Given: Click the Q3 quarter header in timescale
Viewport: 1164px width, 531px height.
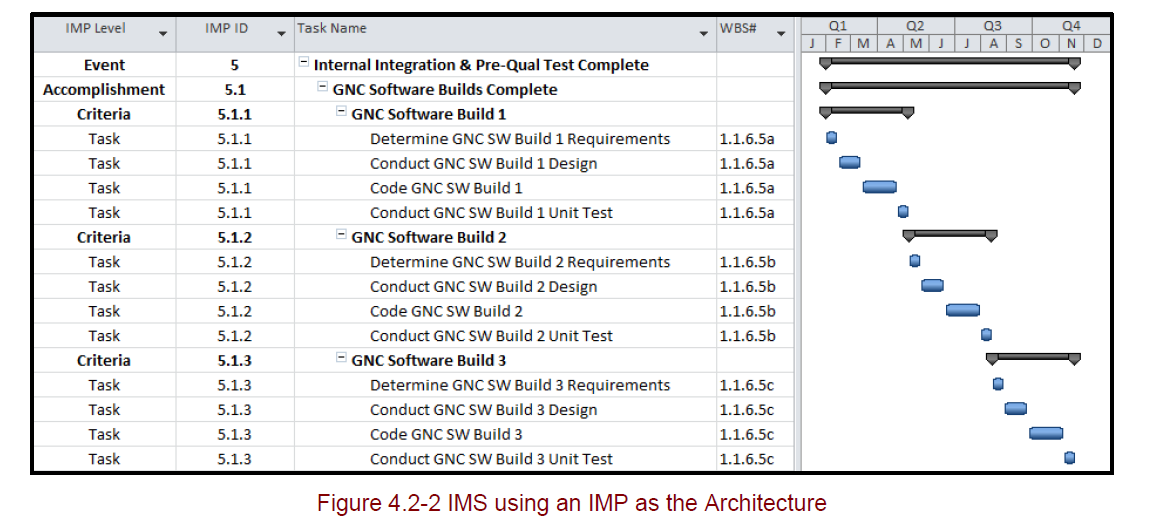Looking at the screenshot, I should point(993,25).
